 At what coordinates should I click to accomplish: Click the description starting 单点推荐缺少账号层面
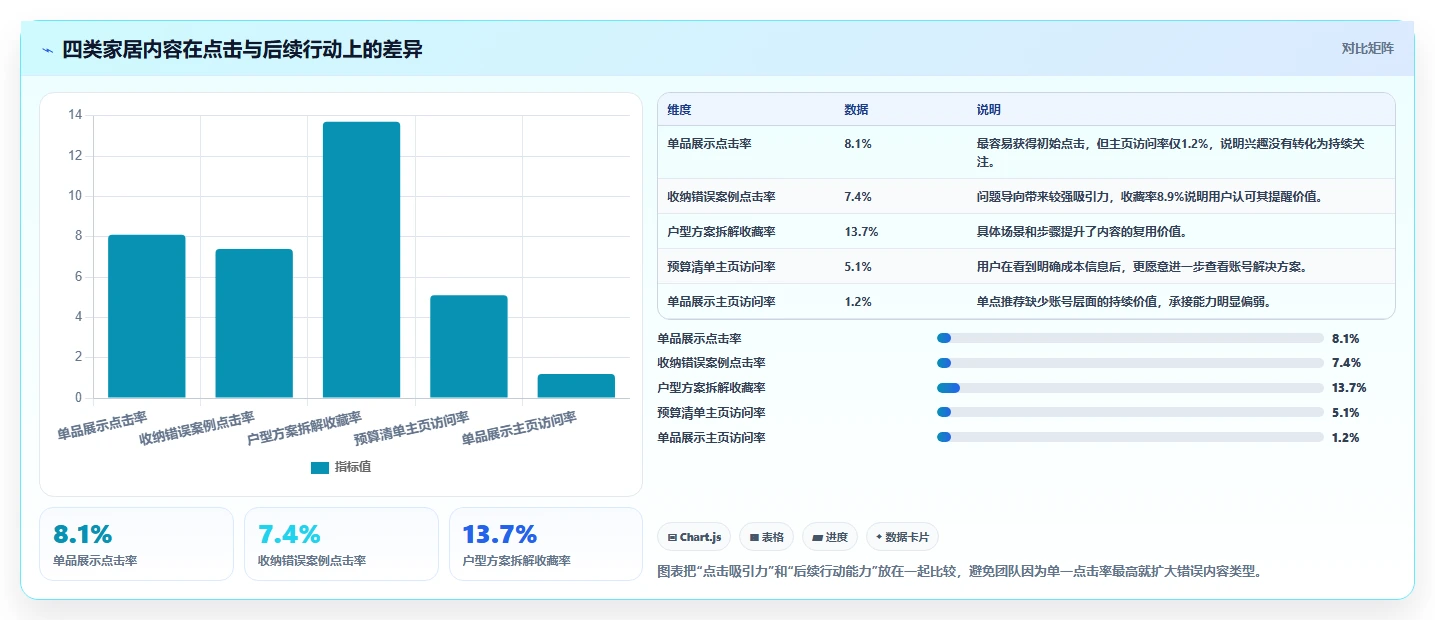tap(1124, 302)
